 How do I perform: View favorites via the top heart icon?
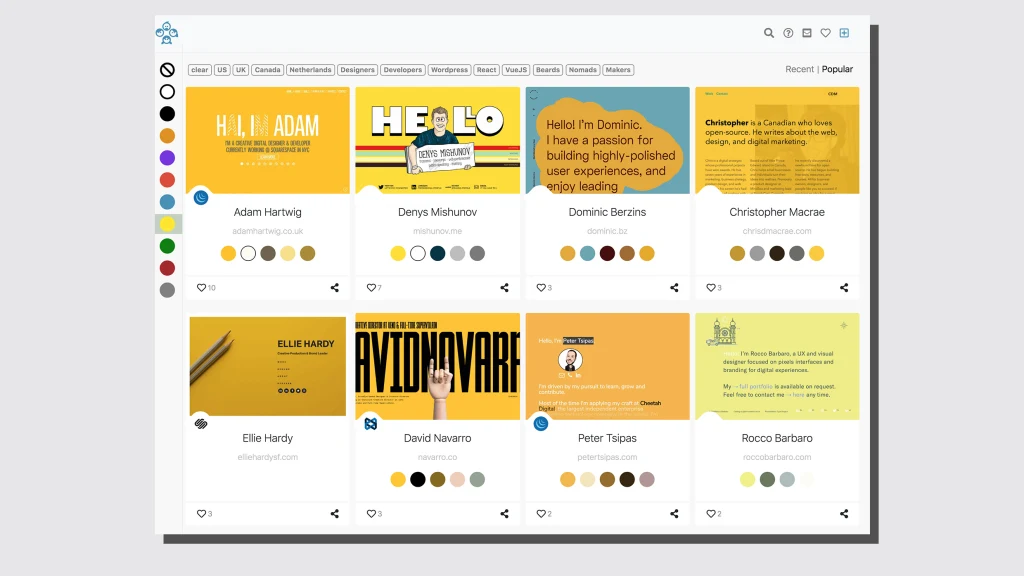(x=826, y=33)
